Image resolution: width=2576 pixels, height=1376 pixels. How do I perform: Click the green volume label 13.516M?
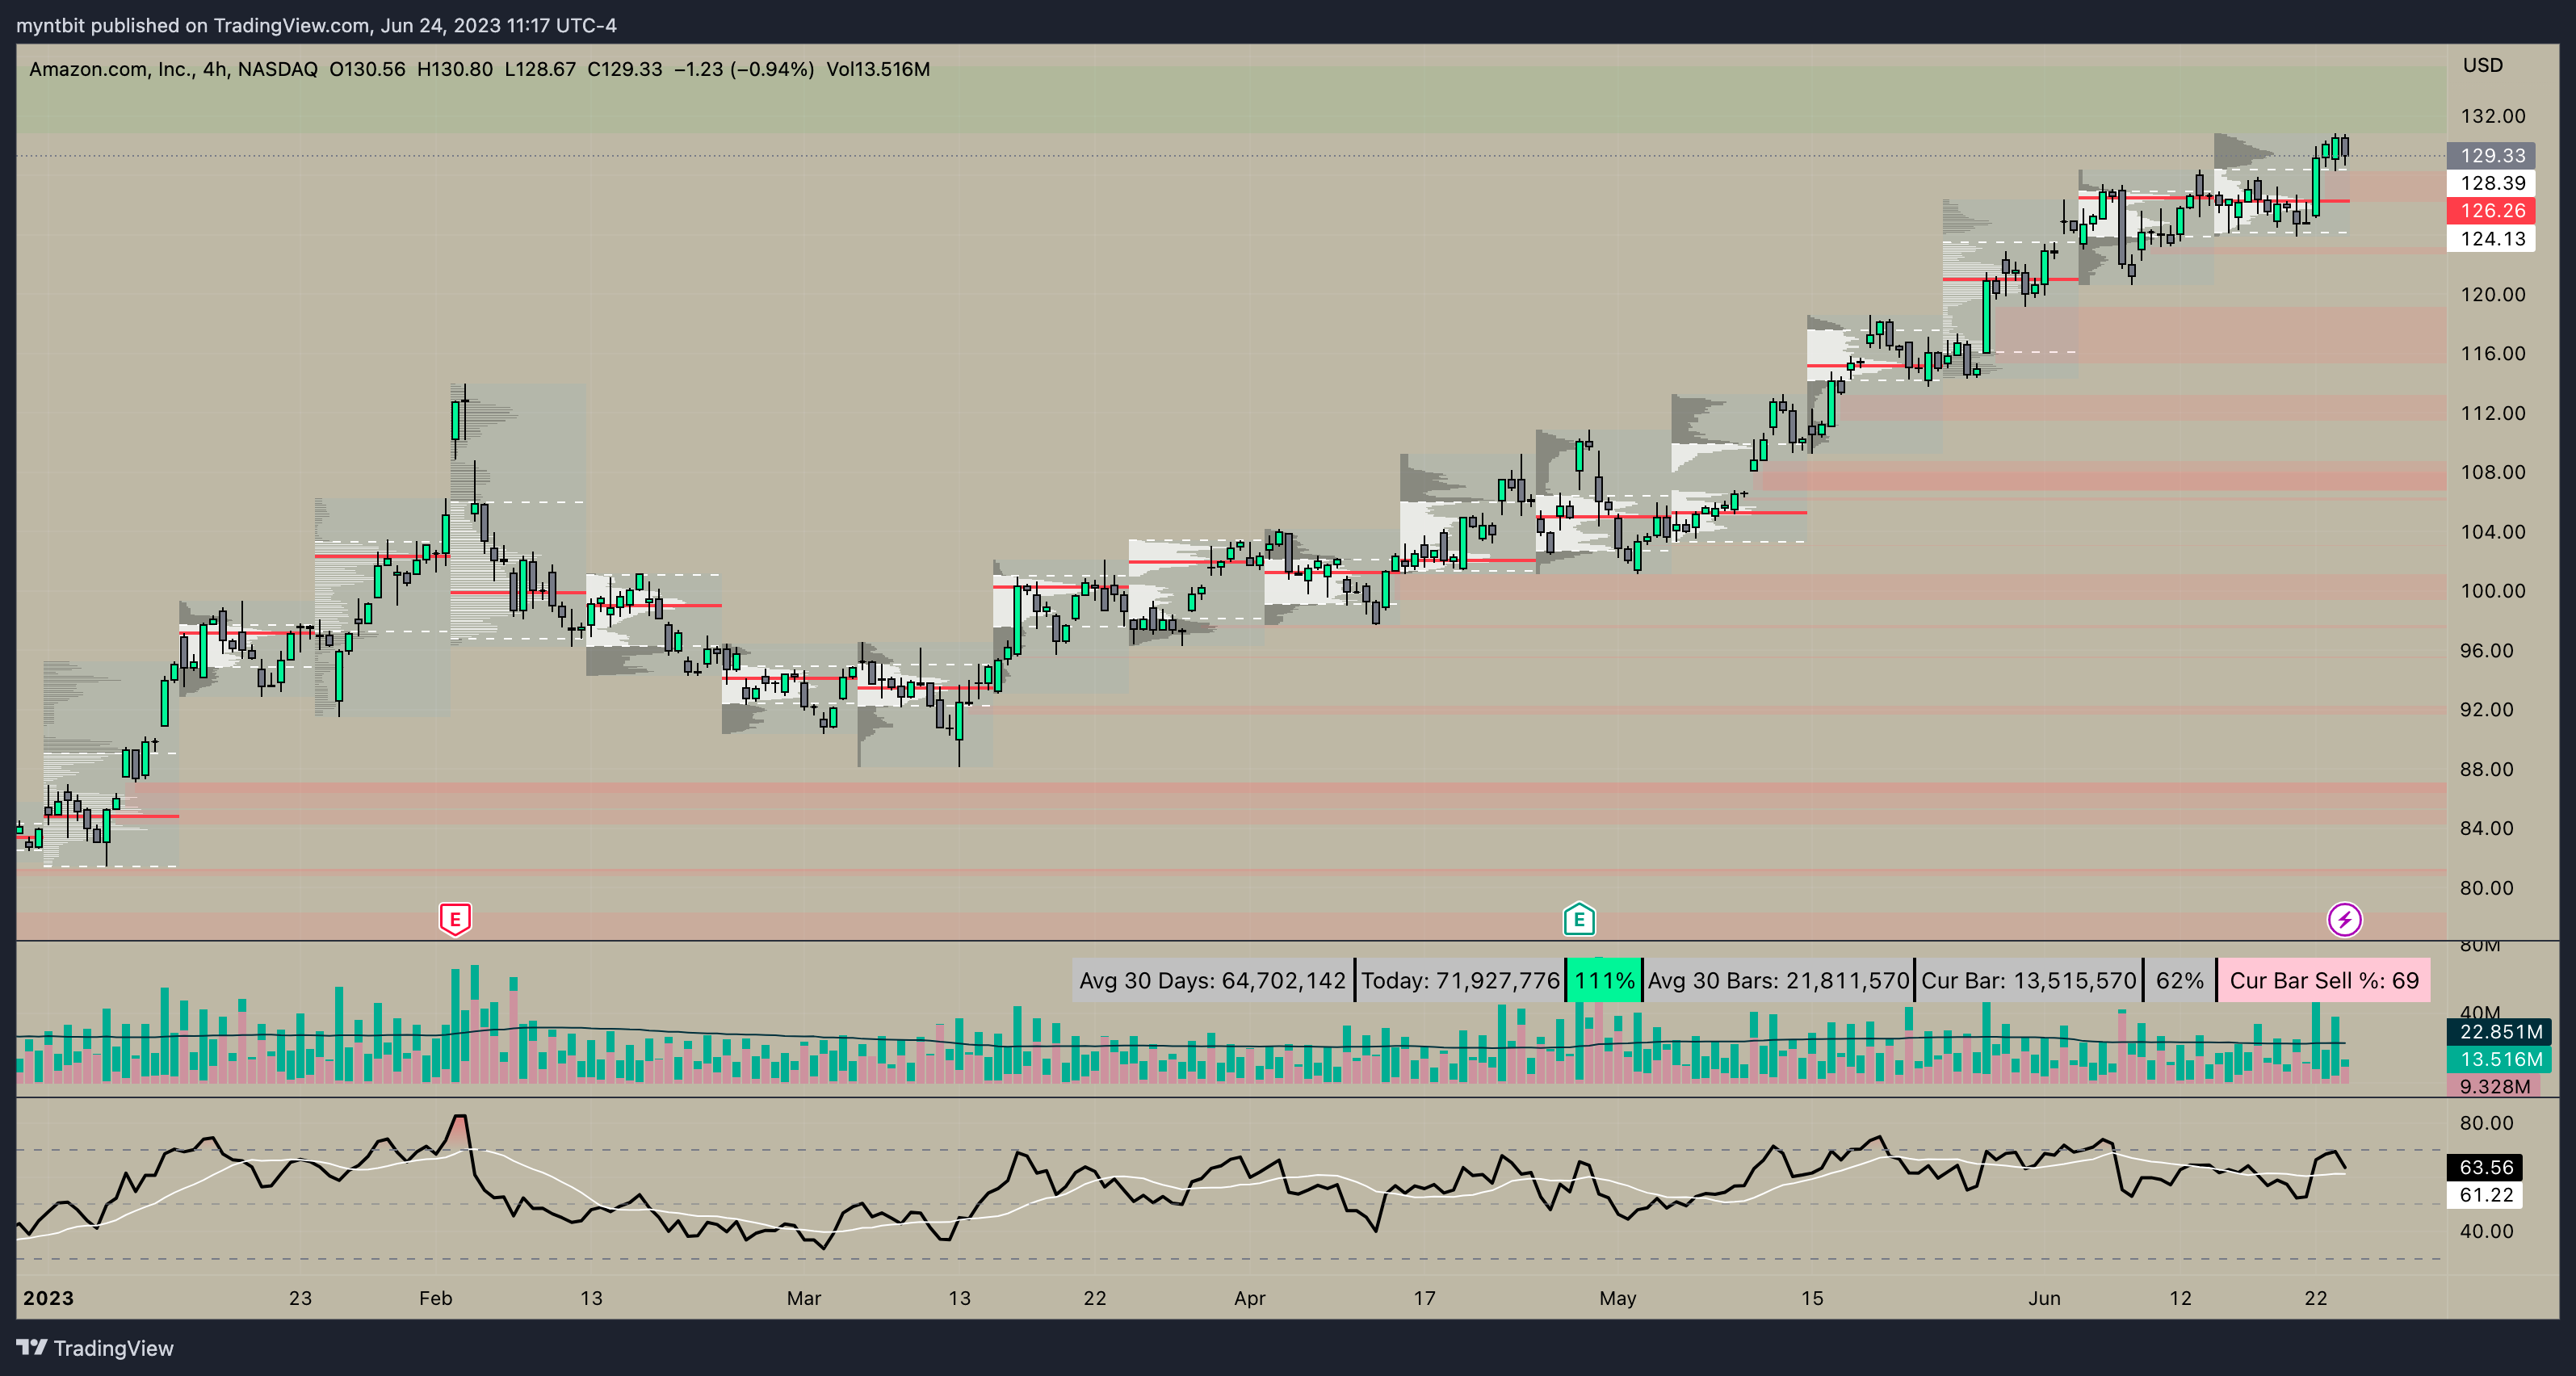click(2499, 1059)
